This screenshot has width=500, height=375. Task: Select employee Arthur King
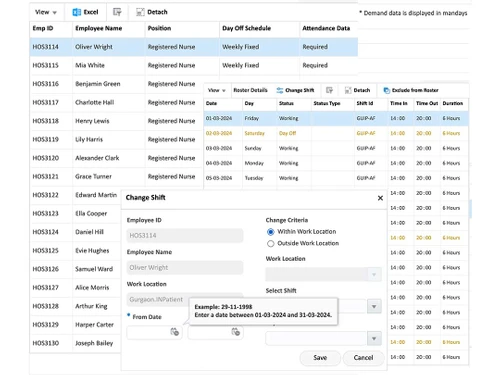click(x=91, y=306)
